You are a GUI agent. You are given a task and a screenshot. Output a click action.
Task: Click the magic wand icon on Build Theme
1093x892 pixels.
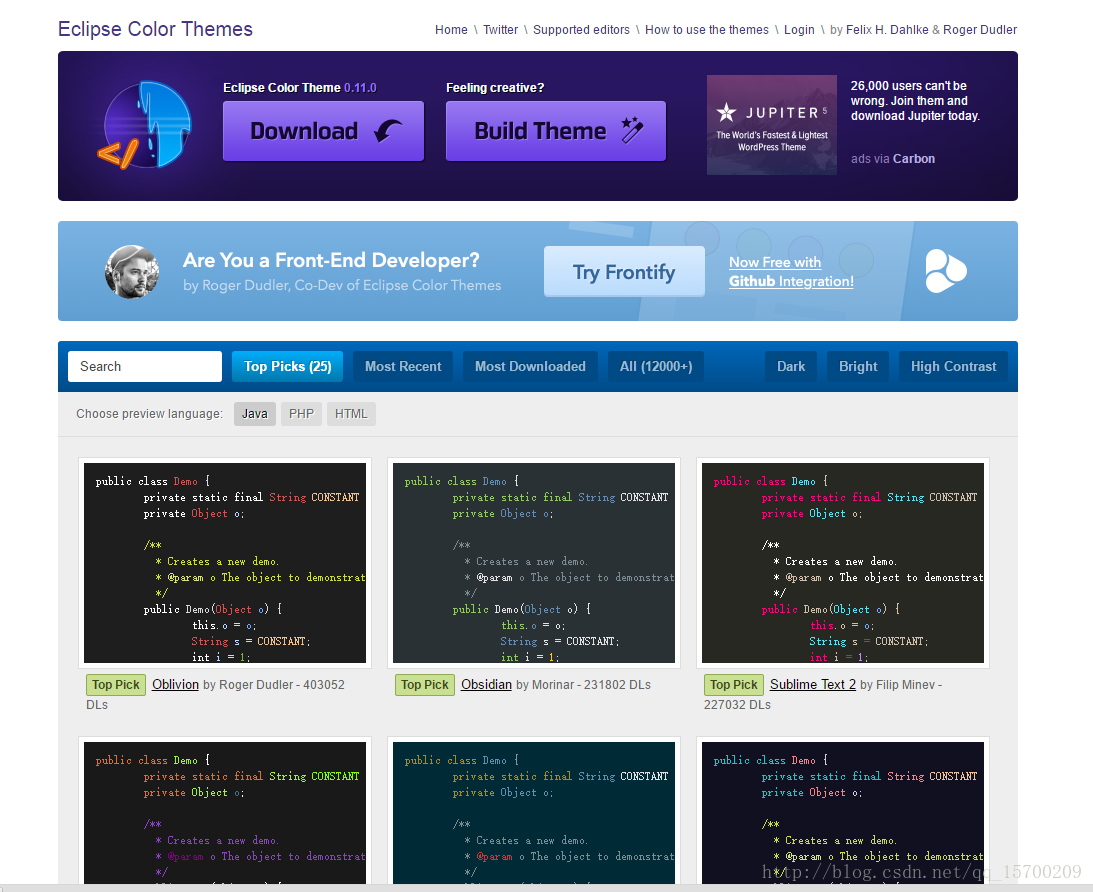click(632, 130)
